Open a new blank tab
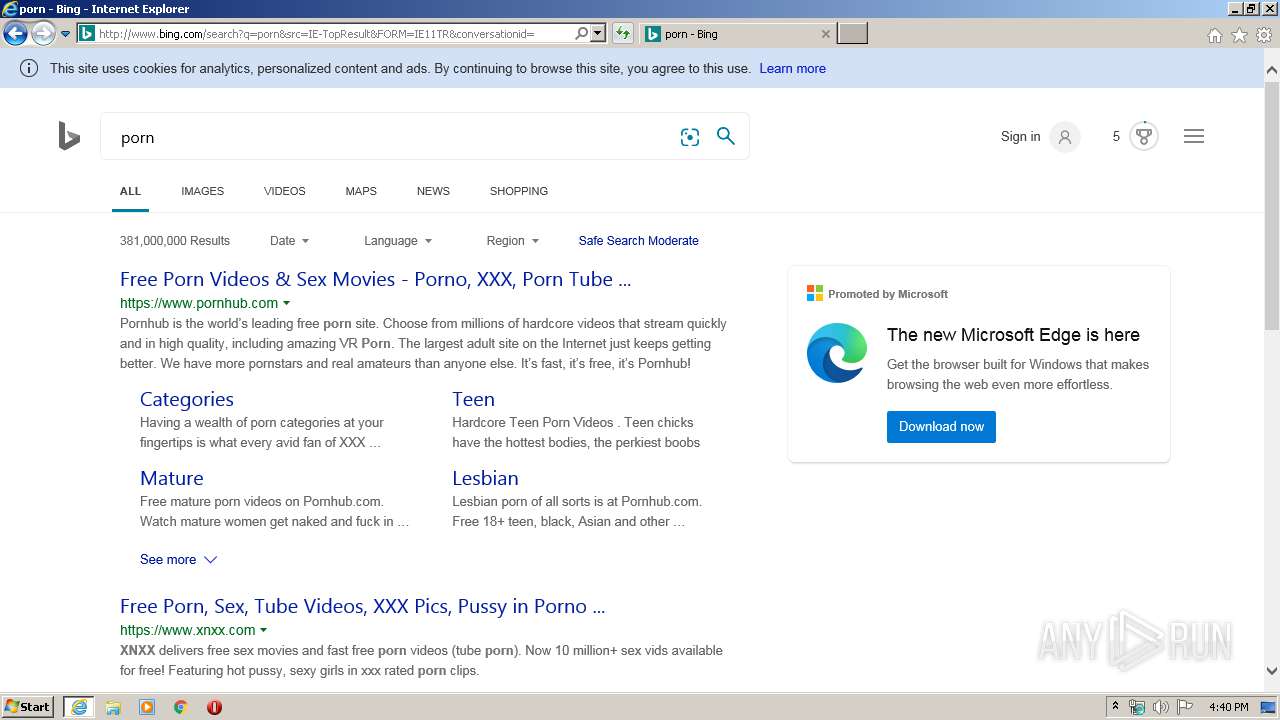The image size is (1280, 720). pos(852,34)
